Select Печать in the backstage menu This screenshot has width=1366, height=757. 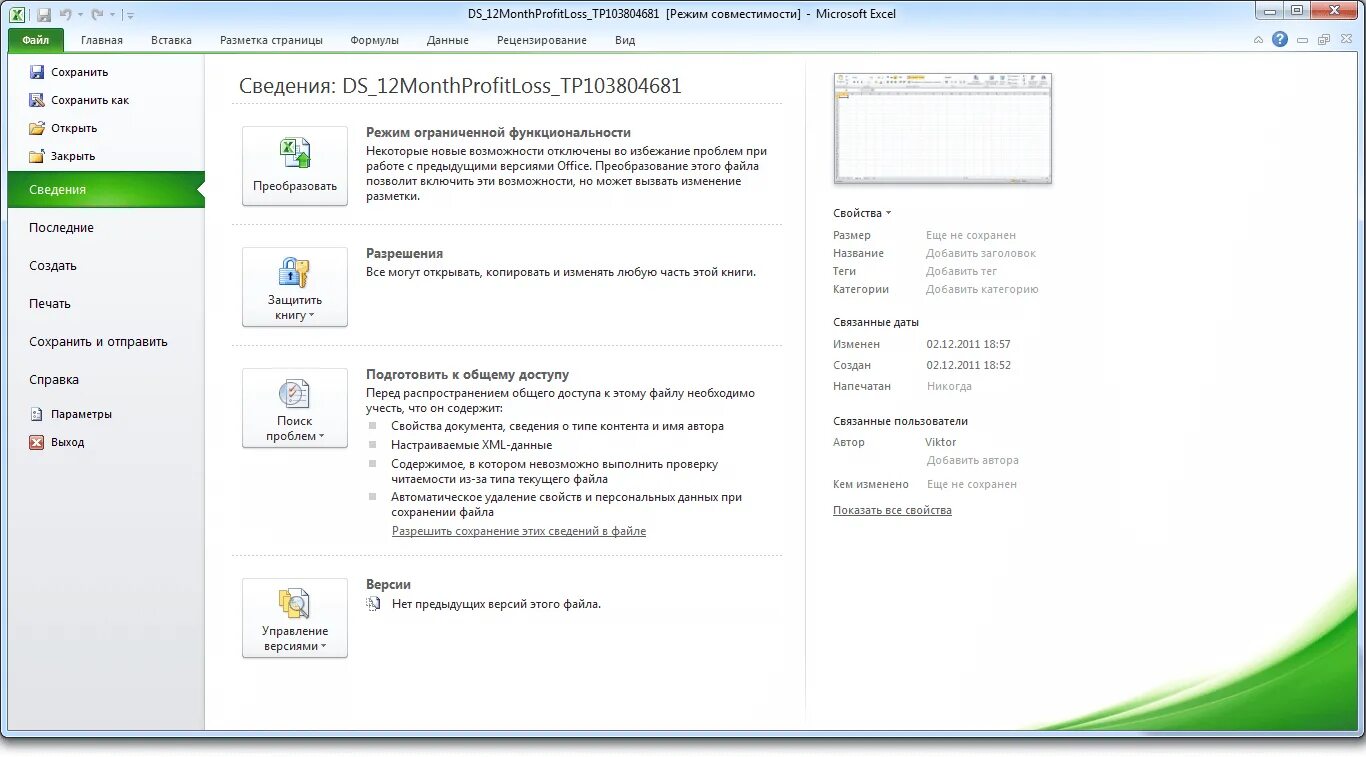point(104,304)
